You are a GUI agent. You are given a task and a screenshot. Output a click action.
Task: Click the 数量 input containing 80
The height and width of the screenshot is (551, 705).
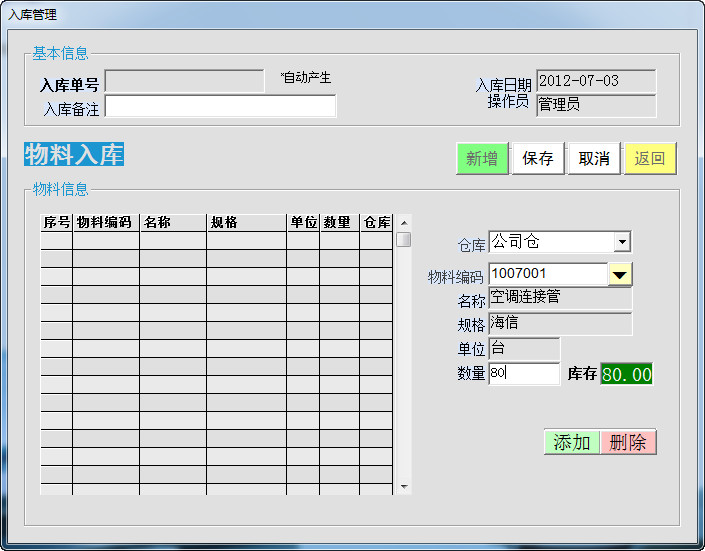524,373
